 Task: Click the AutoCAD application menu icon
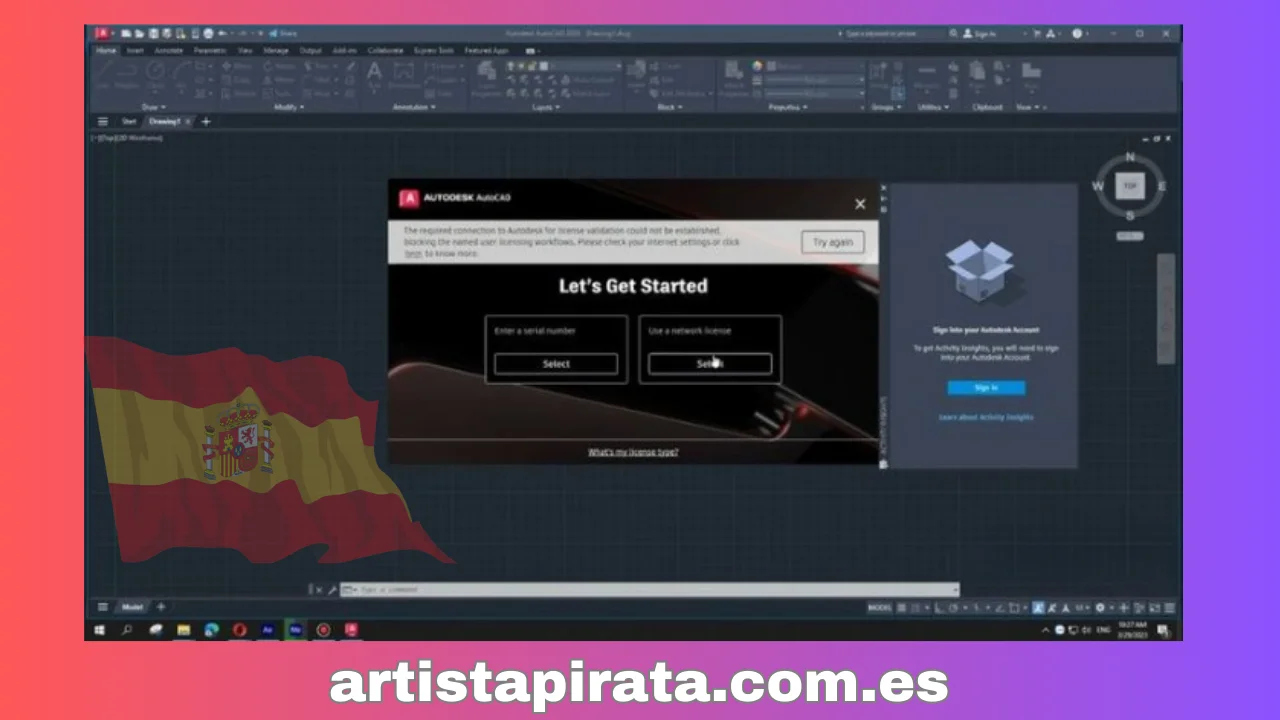coord(102,33)
